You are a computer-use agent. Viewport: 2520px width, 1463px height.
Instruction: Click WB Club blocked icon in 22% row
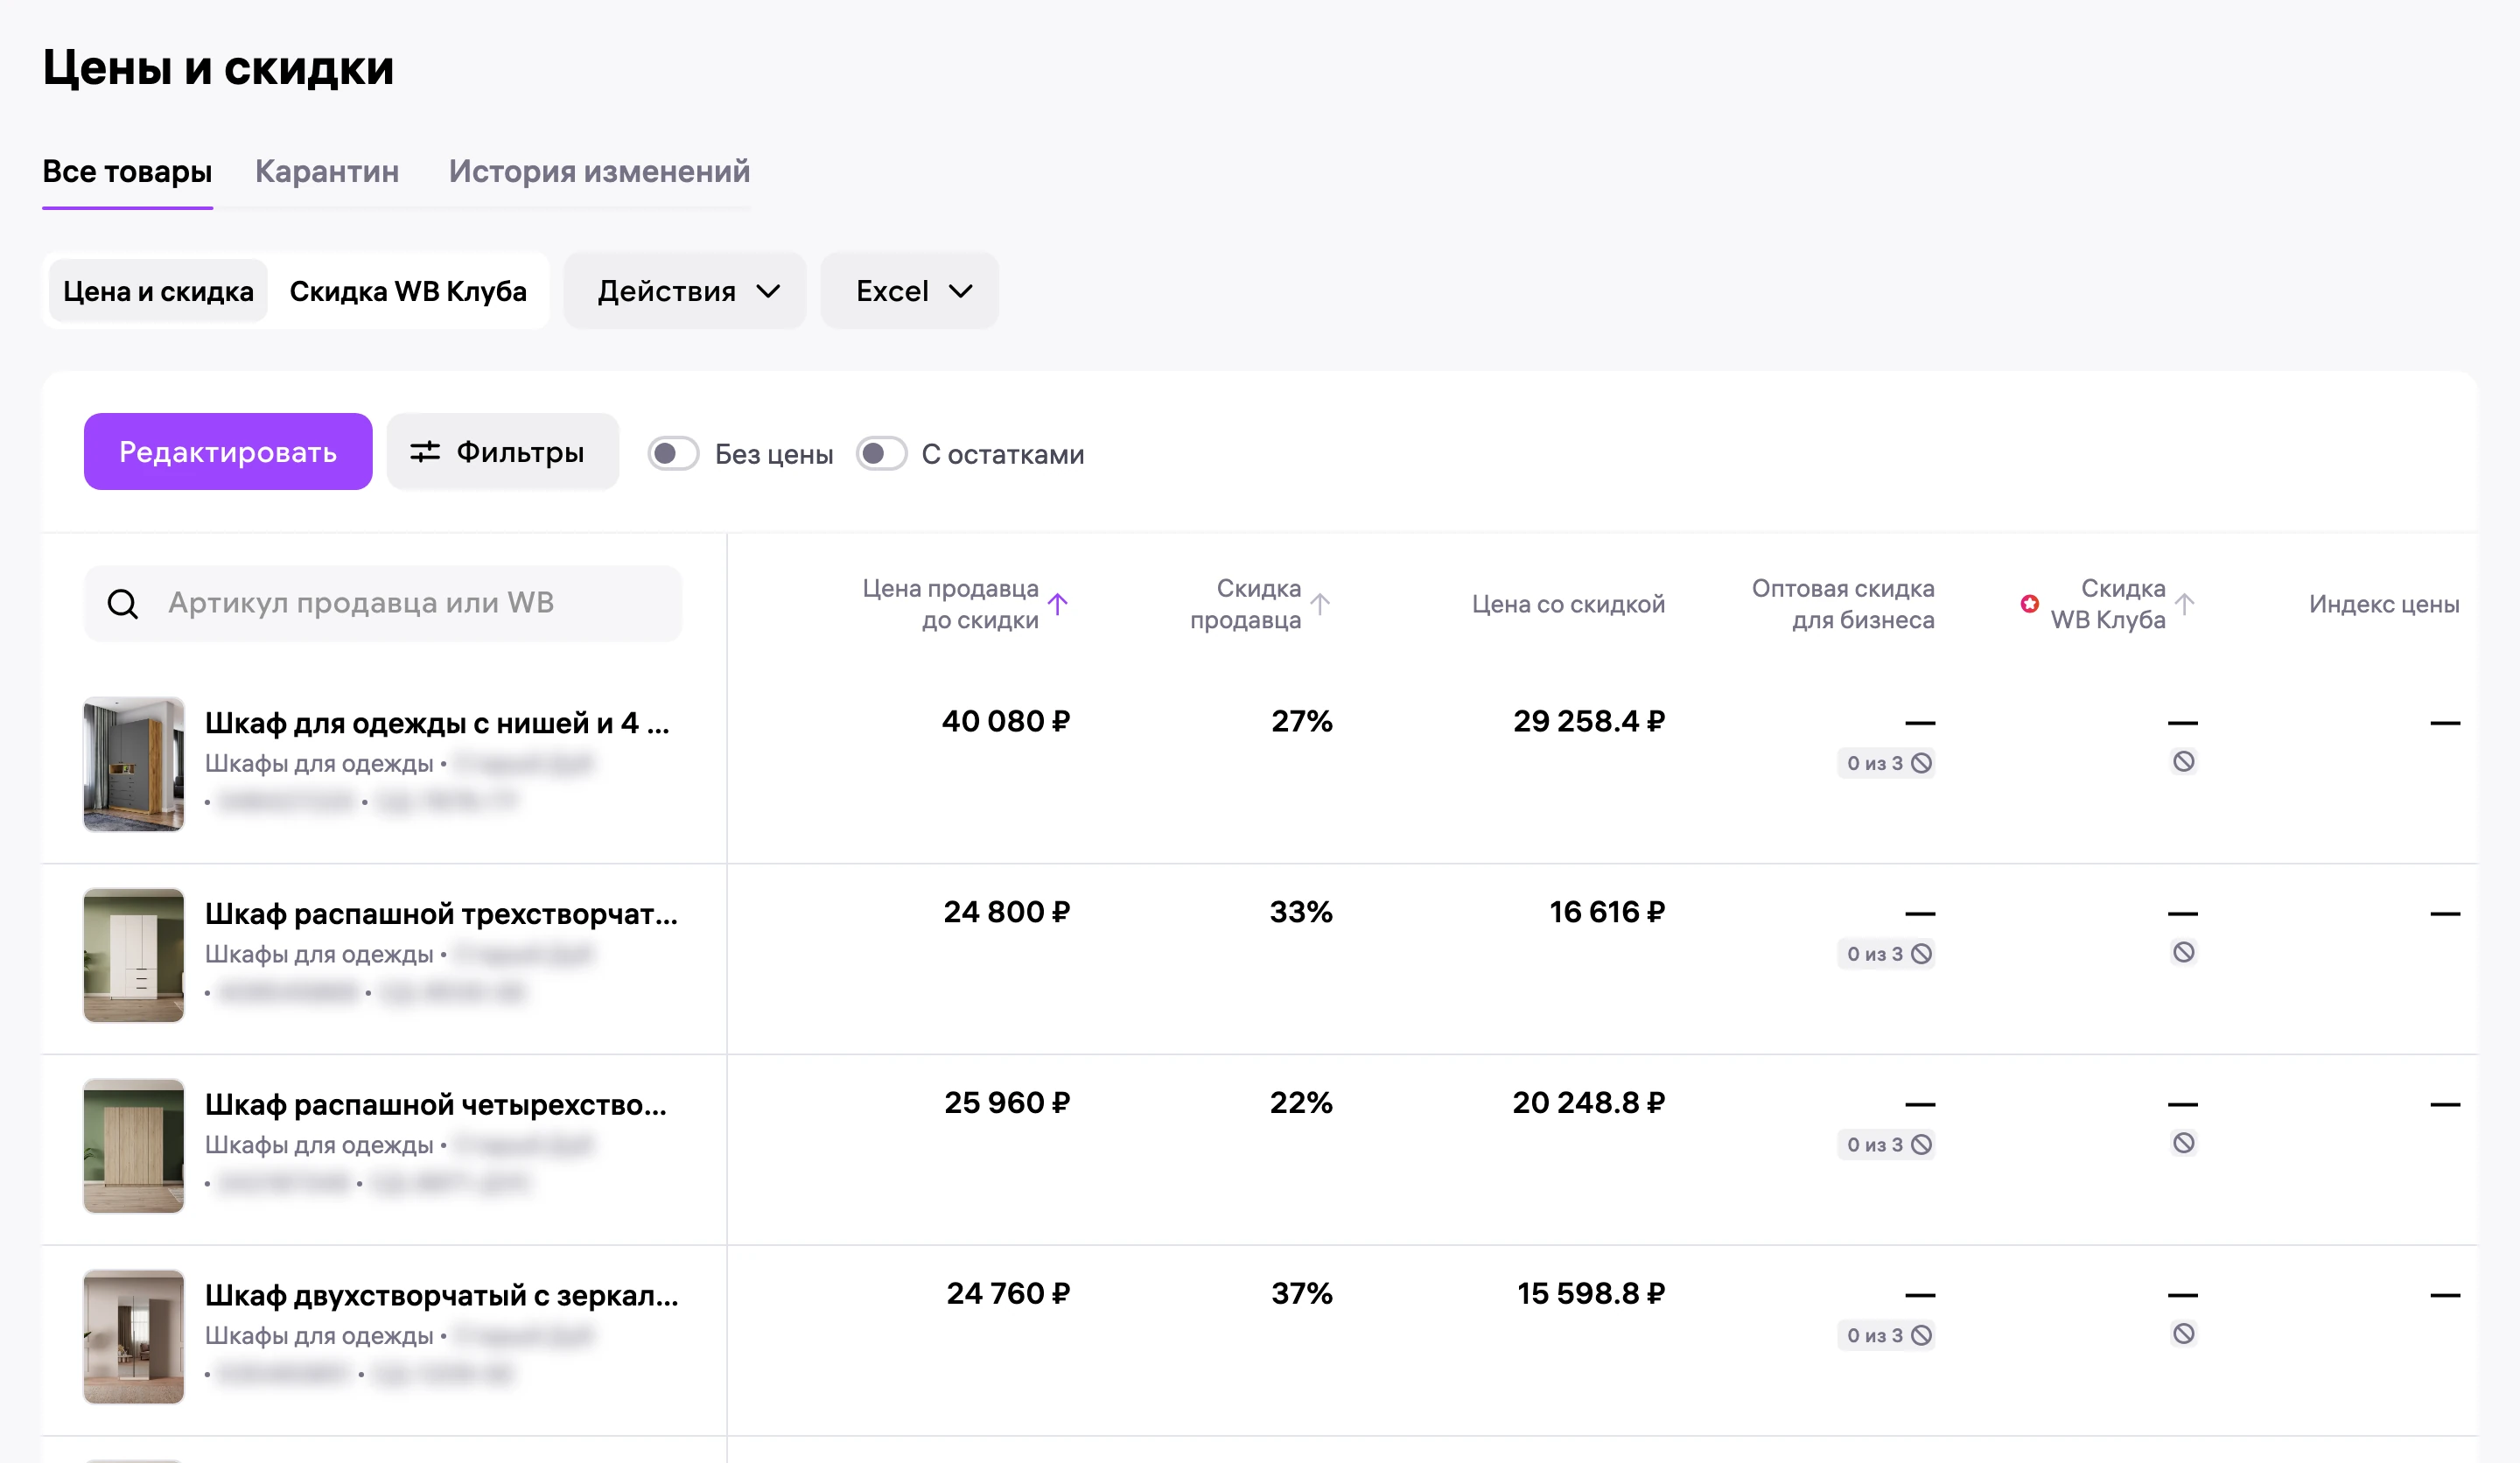pyautogui.click(x=2184, y=1143)
